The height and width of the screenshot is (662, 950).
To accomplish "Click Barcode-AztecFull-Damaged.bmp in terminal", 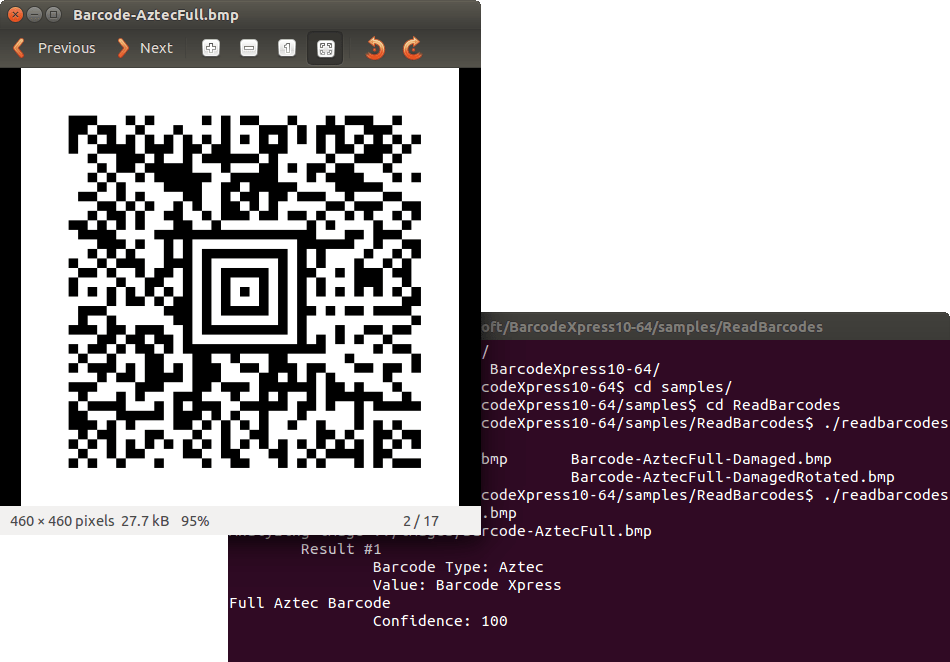I will click(701, 459).
